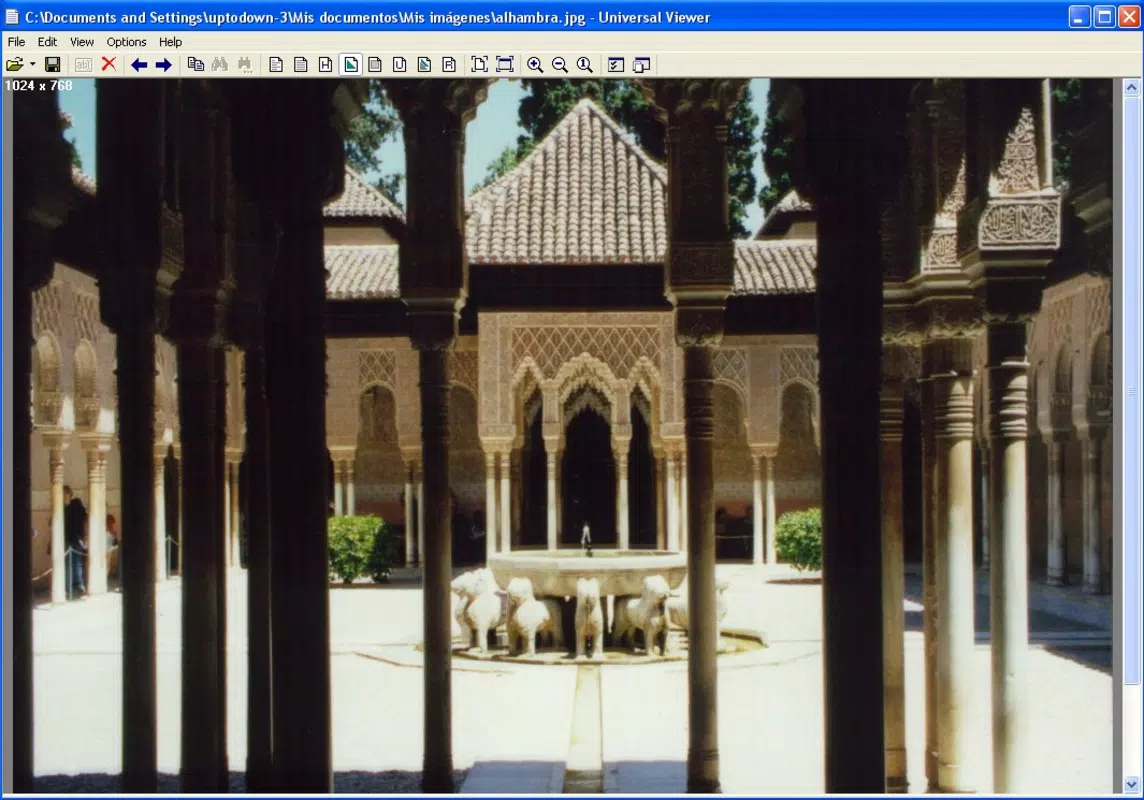Zoom out using the magnifier minus icon
This screenshot has height=800, width=1144.
click(560, 65)
